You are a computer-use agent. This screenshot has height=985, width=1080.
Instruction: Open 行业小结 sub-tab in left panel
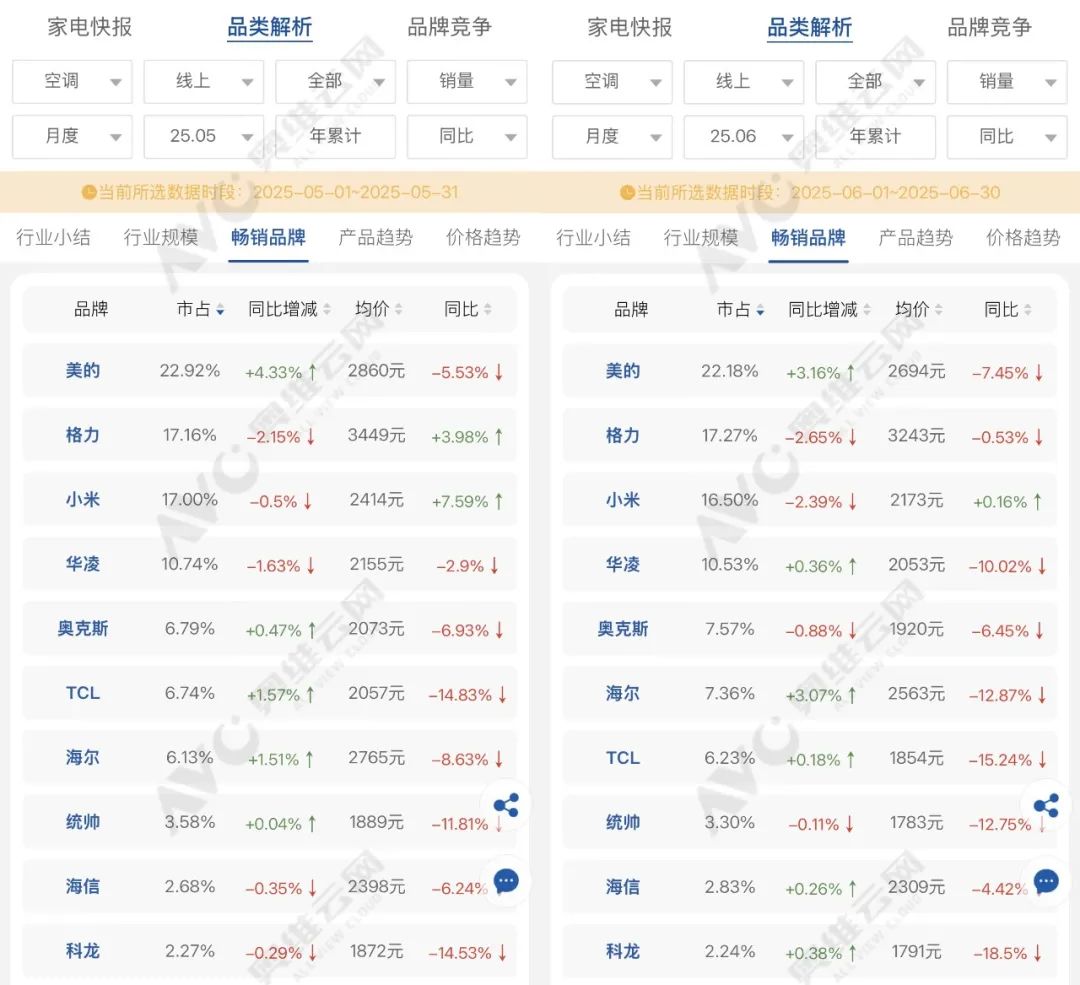[54, 238]
